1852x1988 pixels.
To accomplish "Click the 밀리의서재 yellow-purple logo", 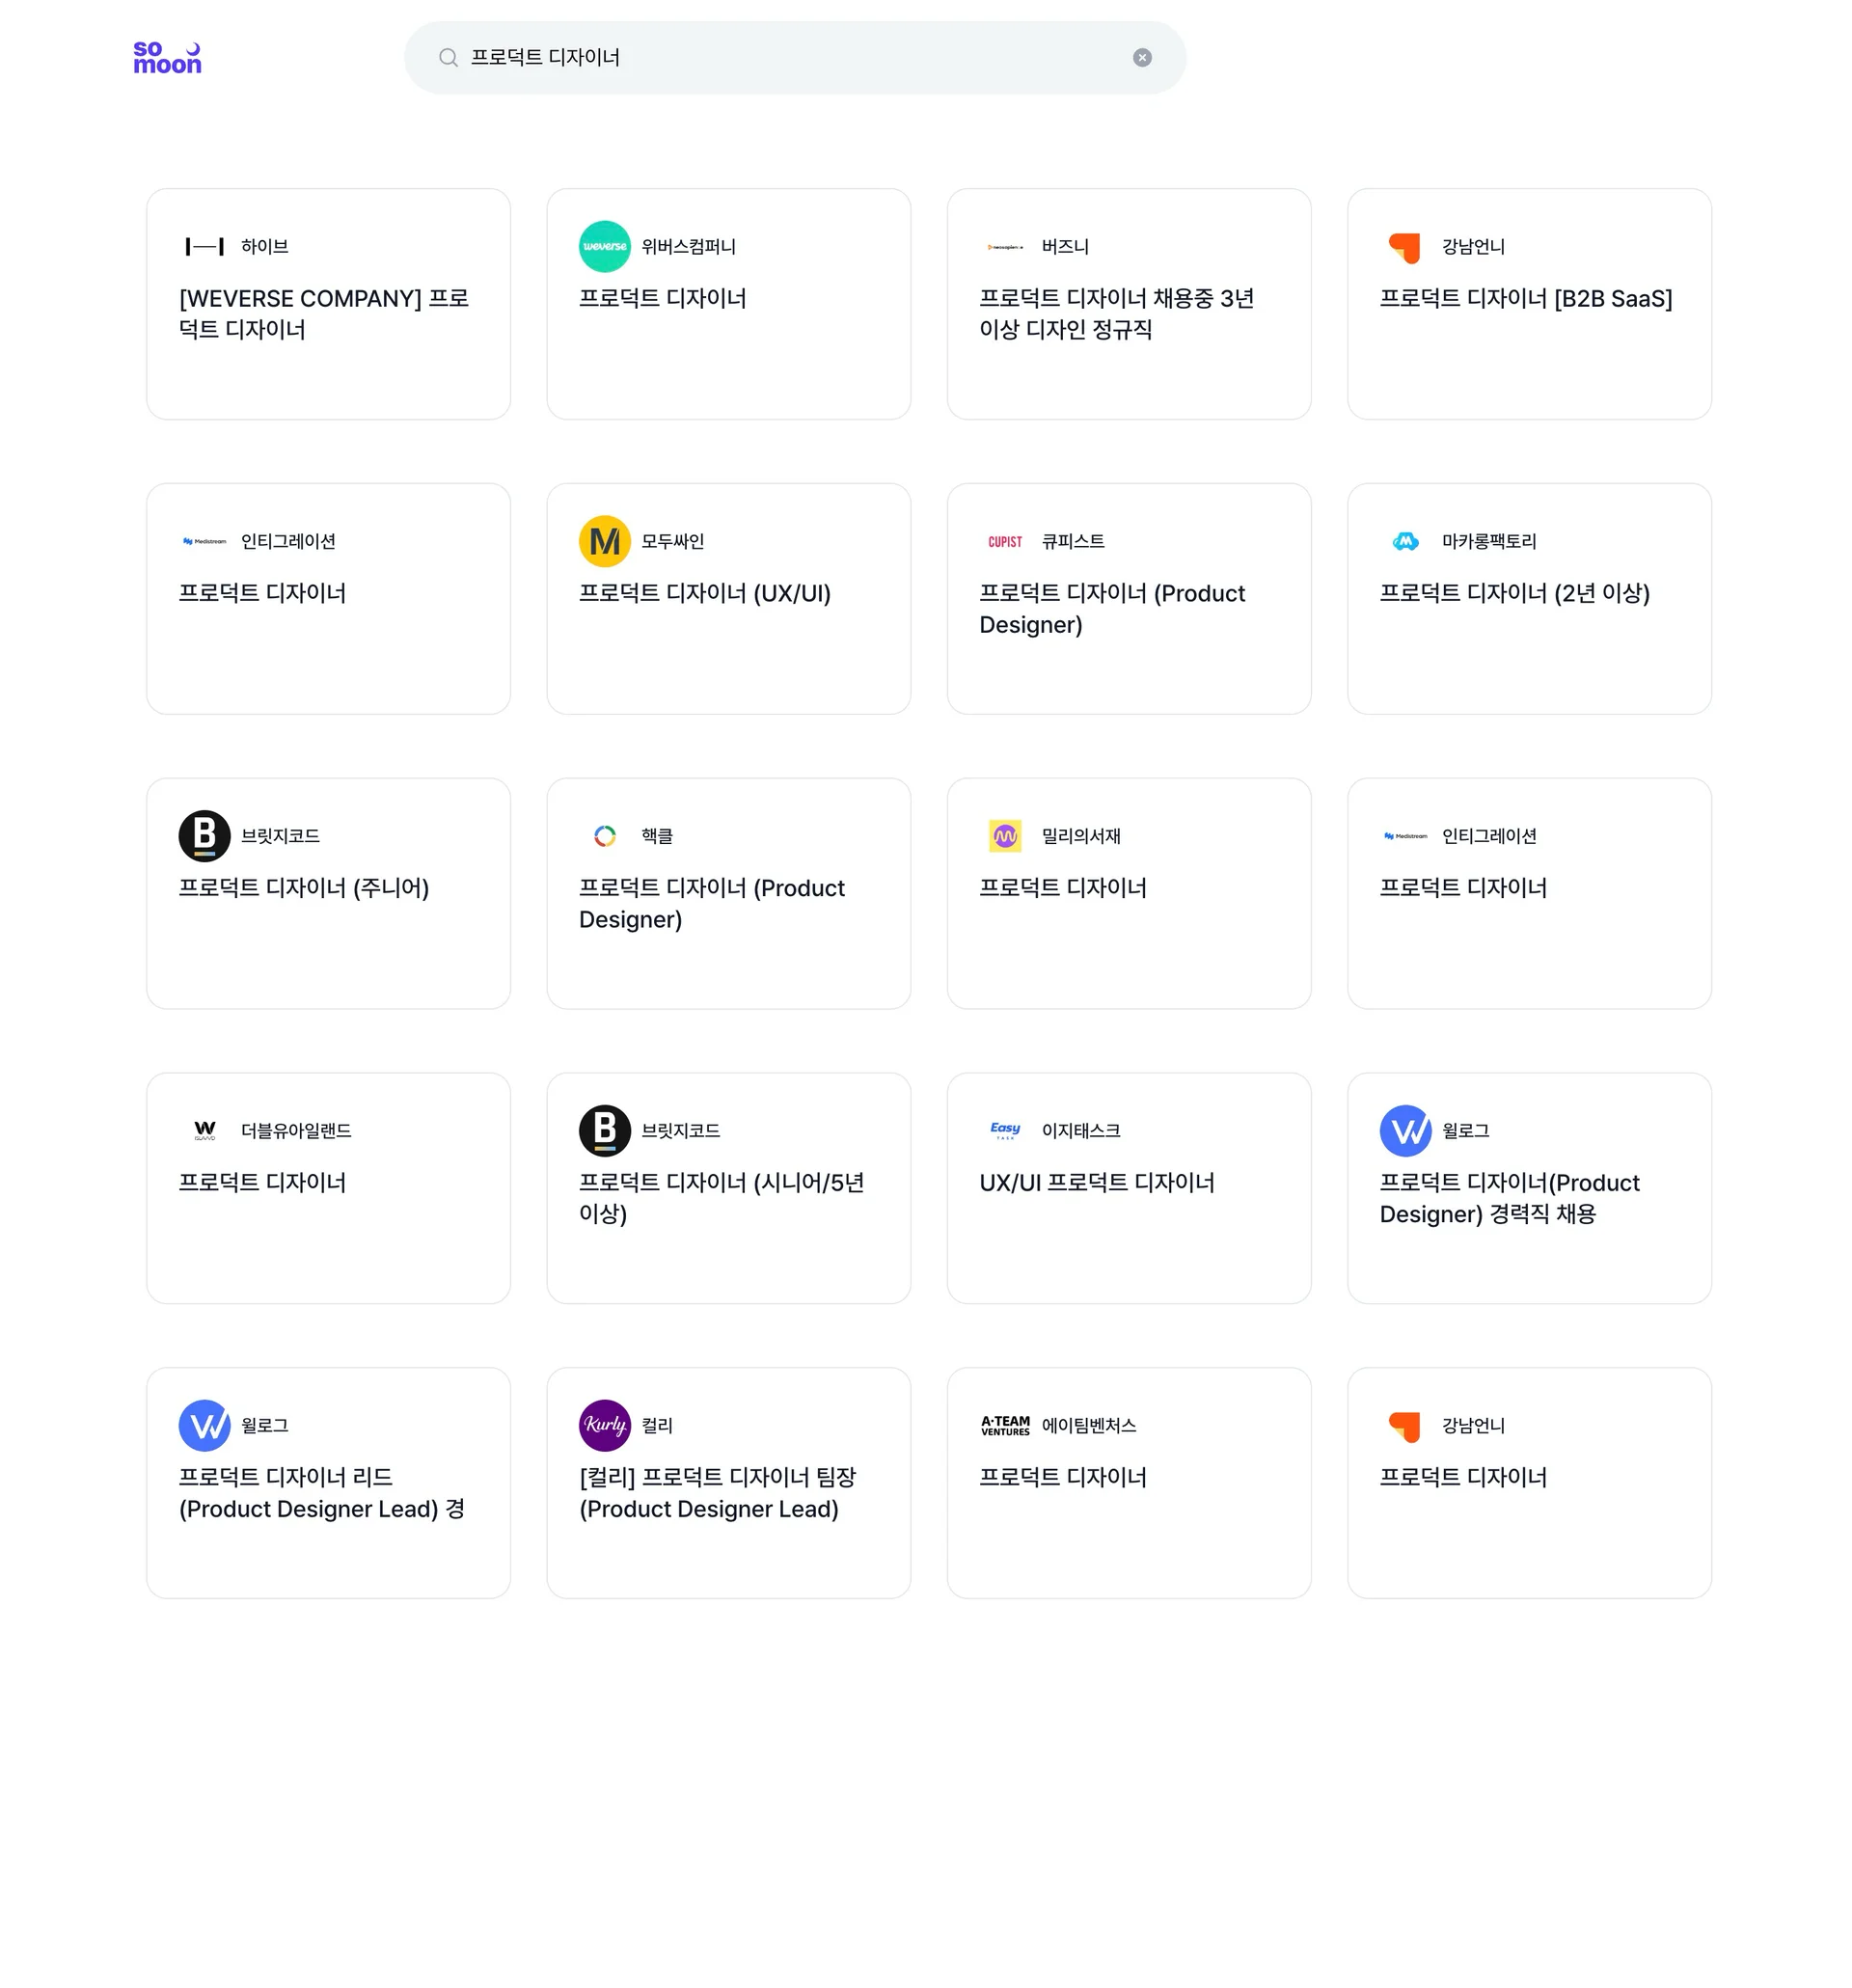I will 1004,836.
